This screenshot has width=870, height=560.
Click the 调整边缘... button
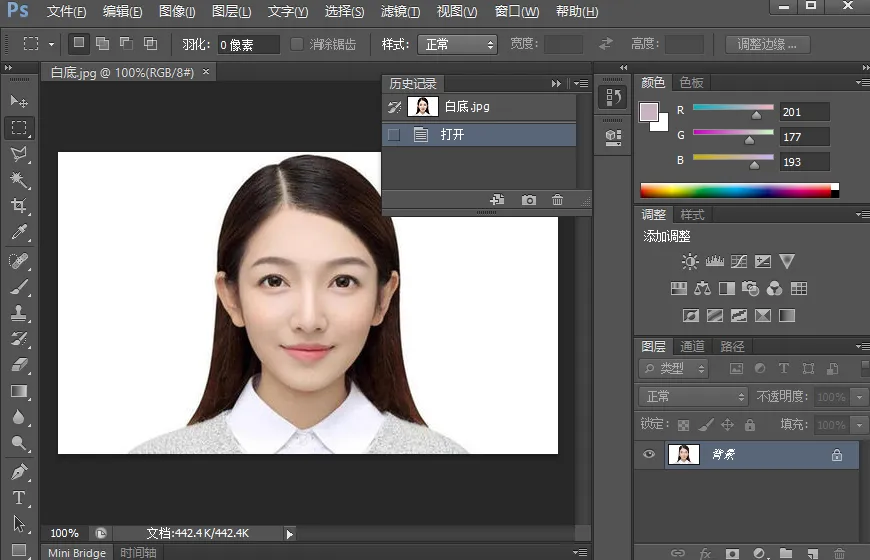(767, 45)
